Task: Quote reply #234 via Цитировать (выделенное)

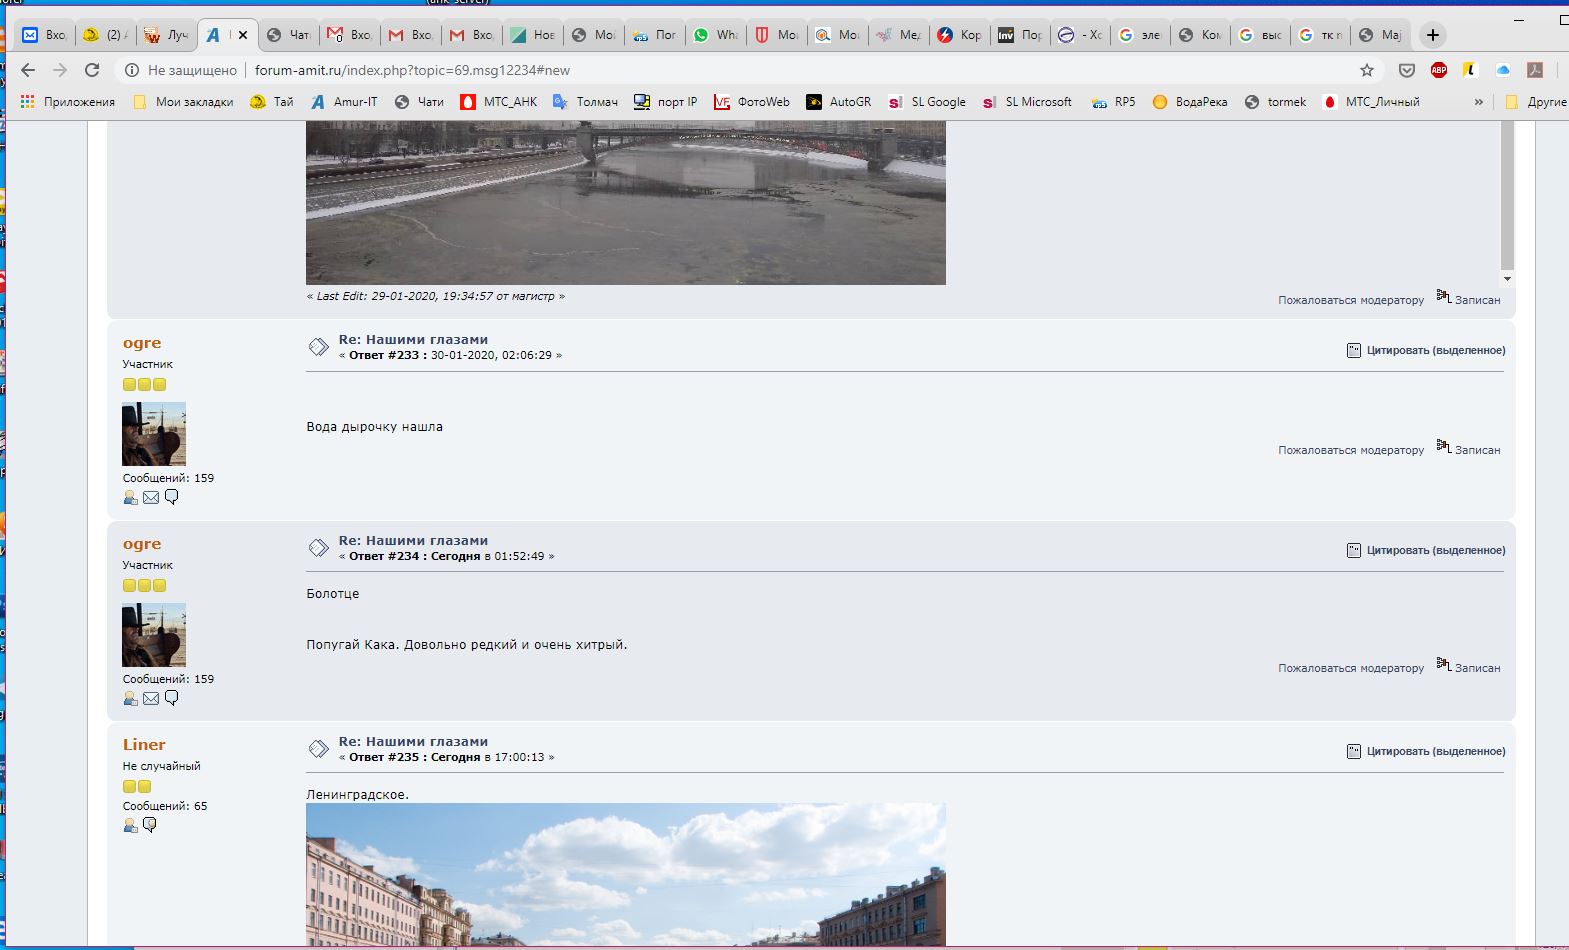Action: pos(1426,550)
